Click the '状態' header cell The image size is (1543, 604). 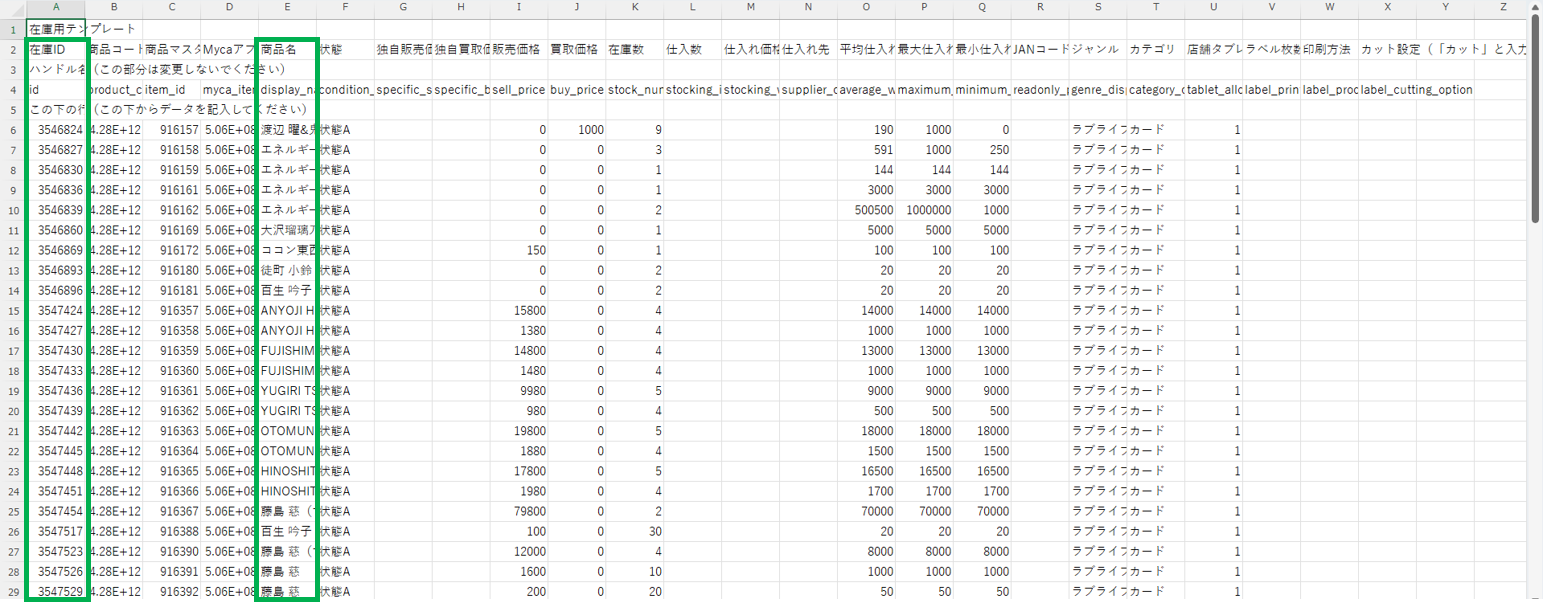tap(345, 49)
